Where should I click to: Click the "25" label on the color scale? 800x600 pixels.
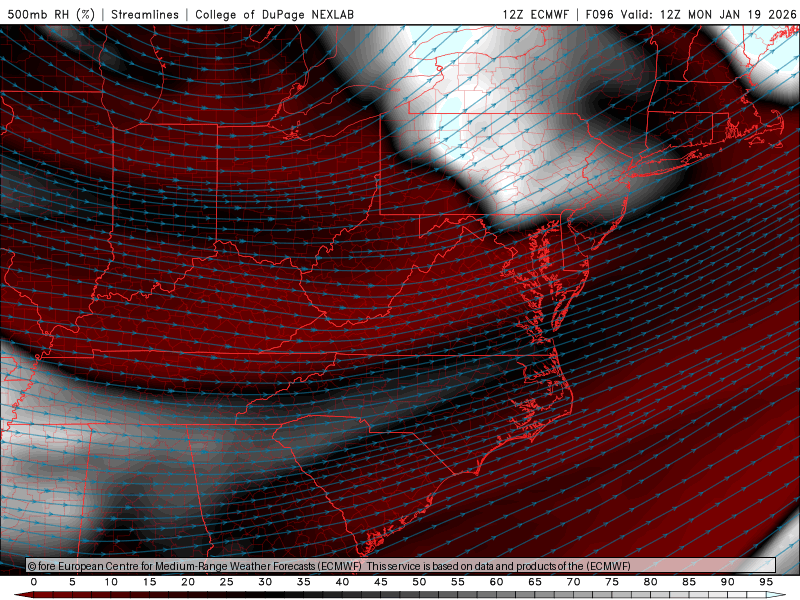click(227, 582)
